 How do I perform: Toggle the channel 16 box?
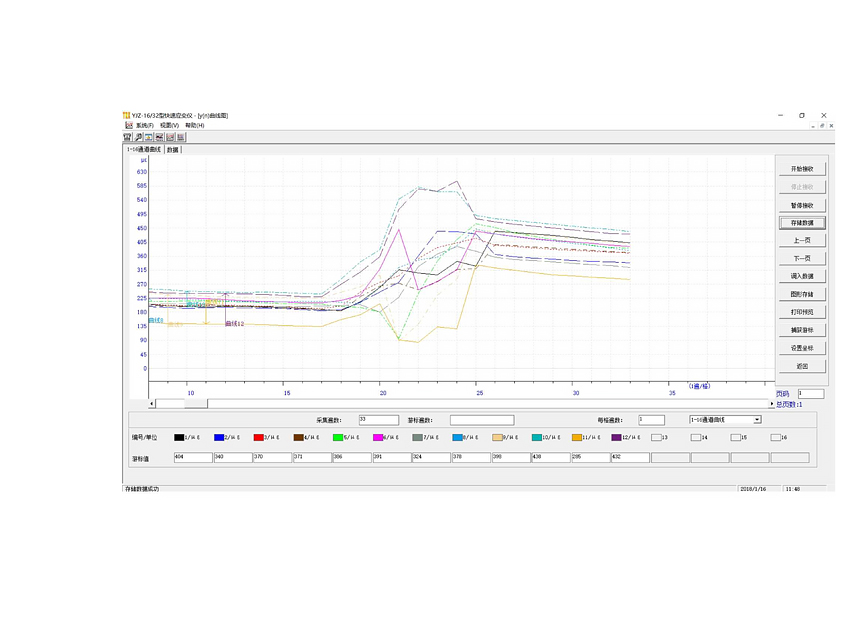pos(775,437)
